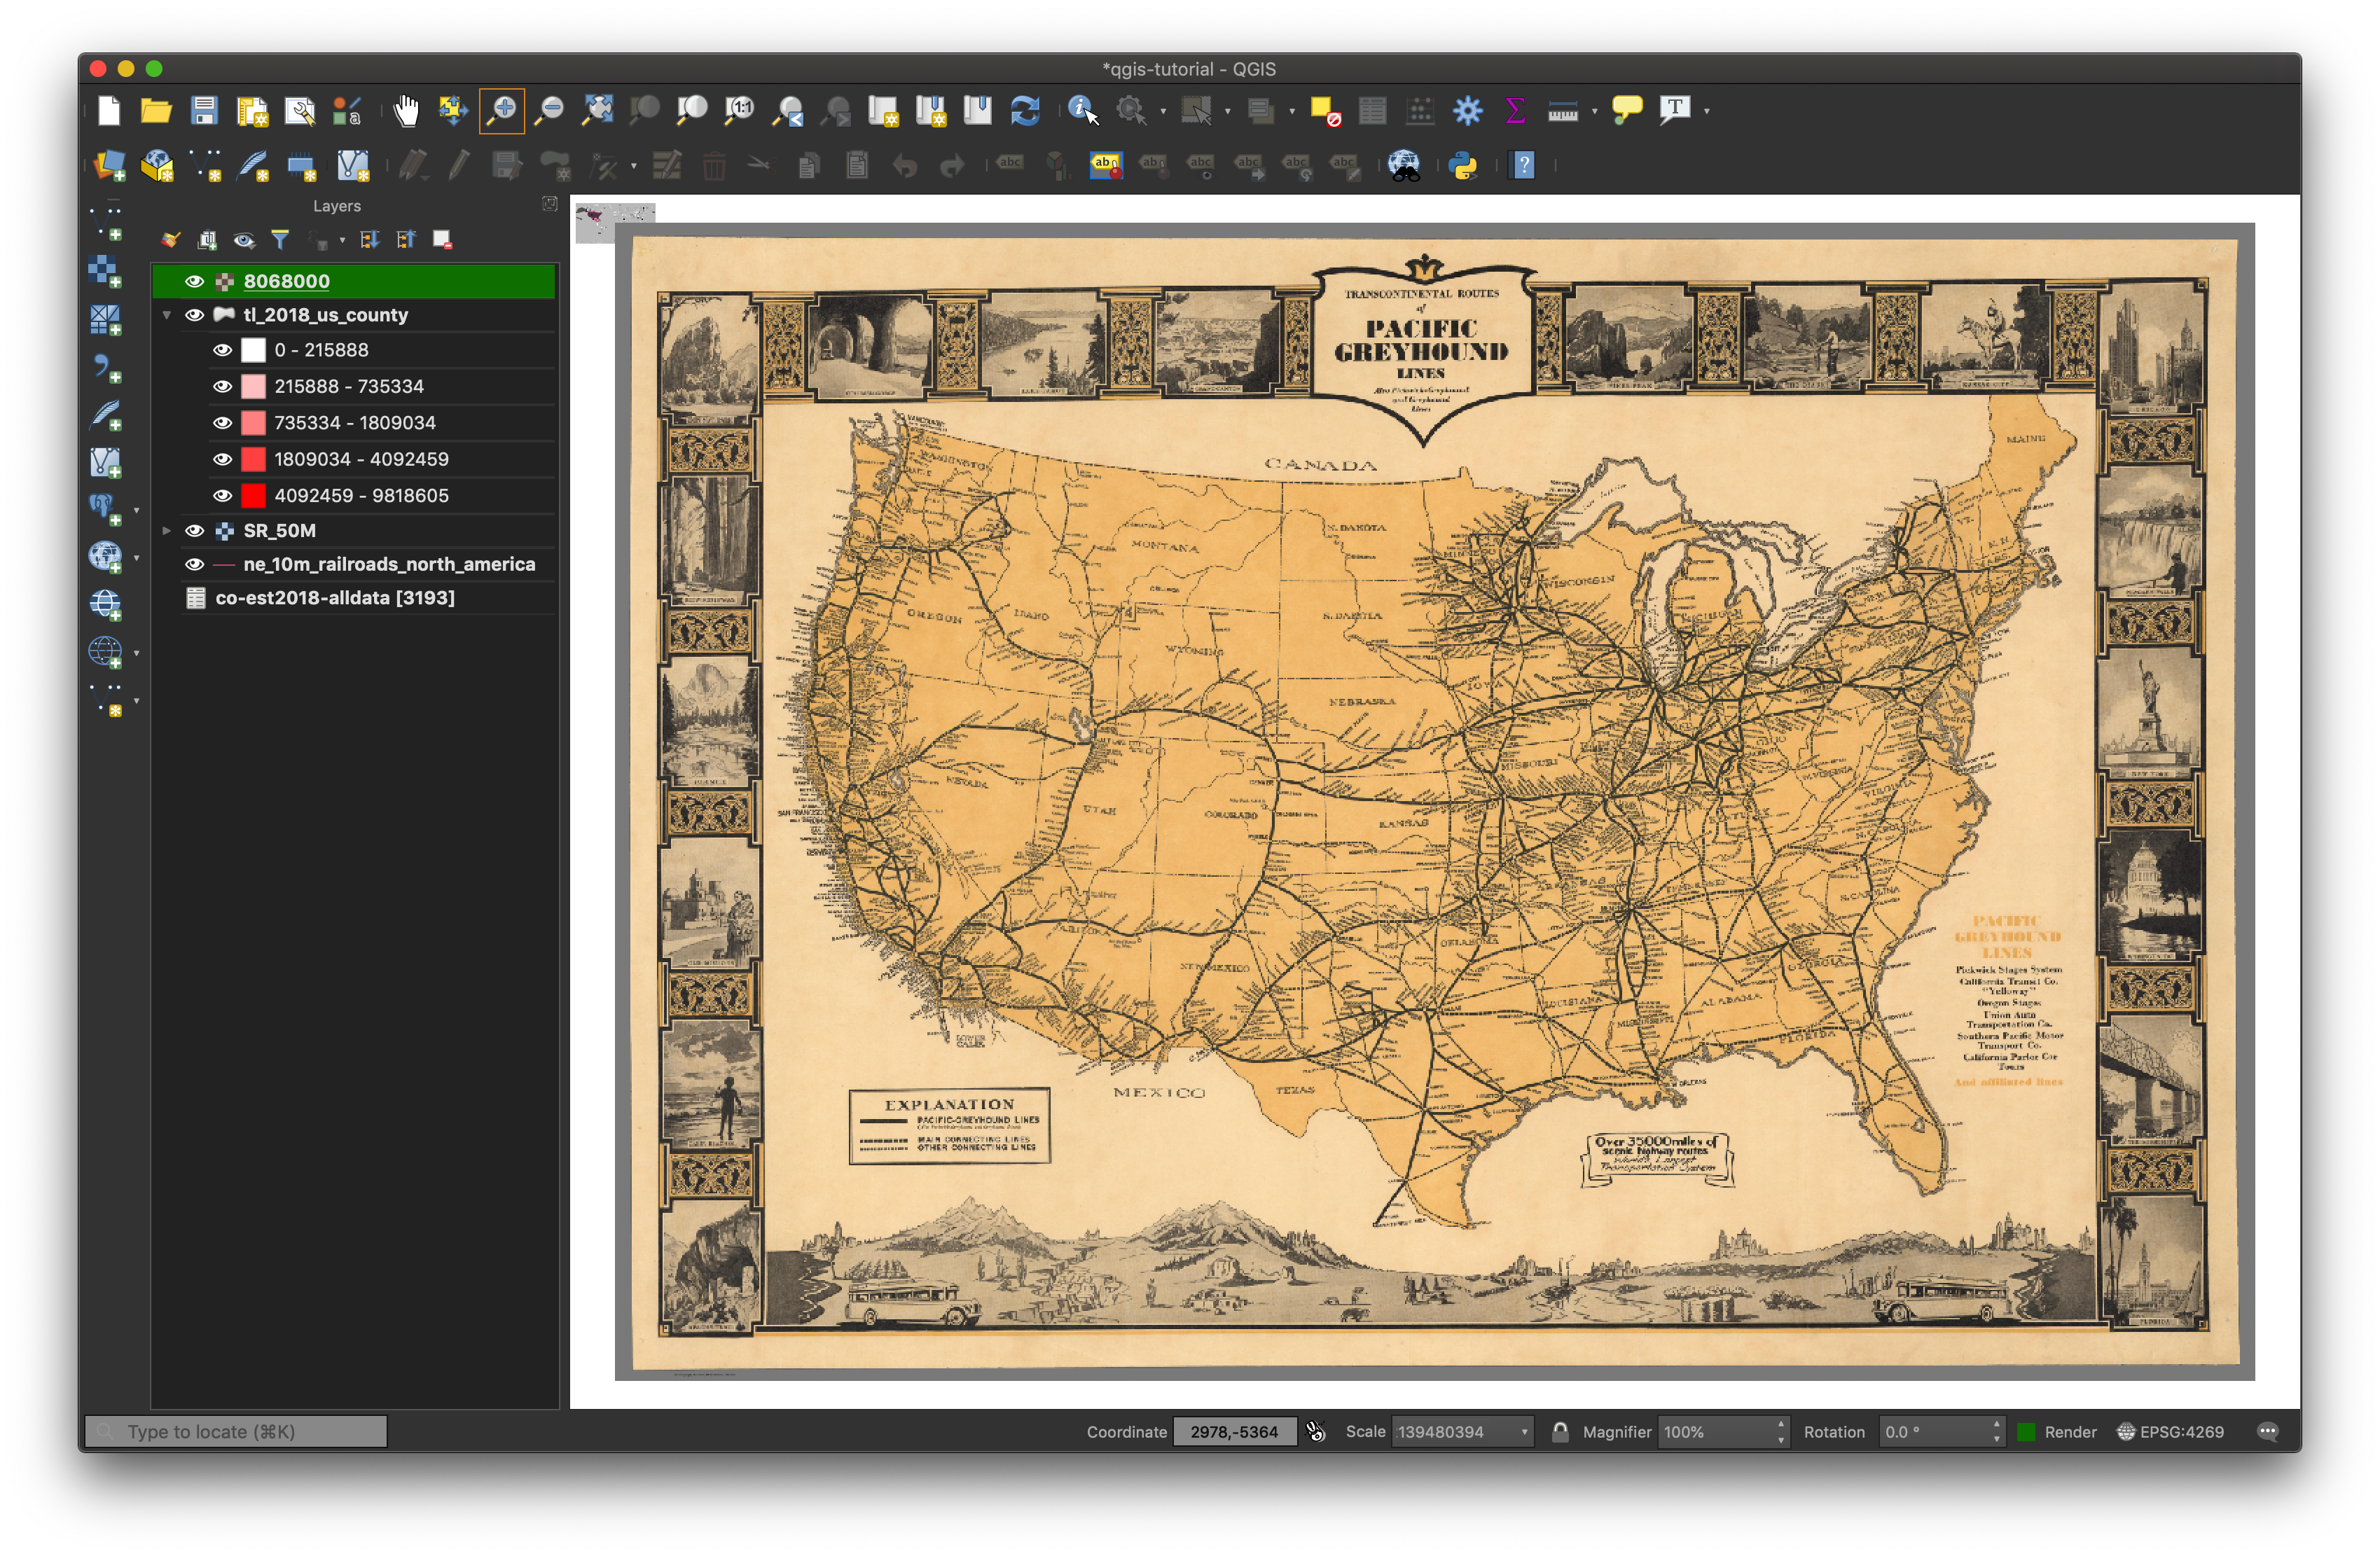2380x1556 pixels.
Task: Create a New Bookmark
Action: click(x=931, y=110)
